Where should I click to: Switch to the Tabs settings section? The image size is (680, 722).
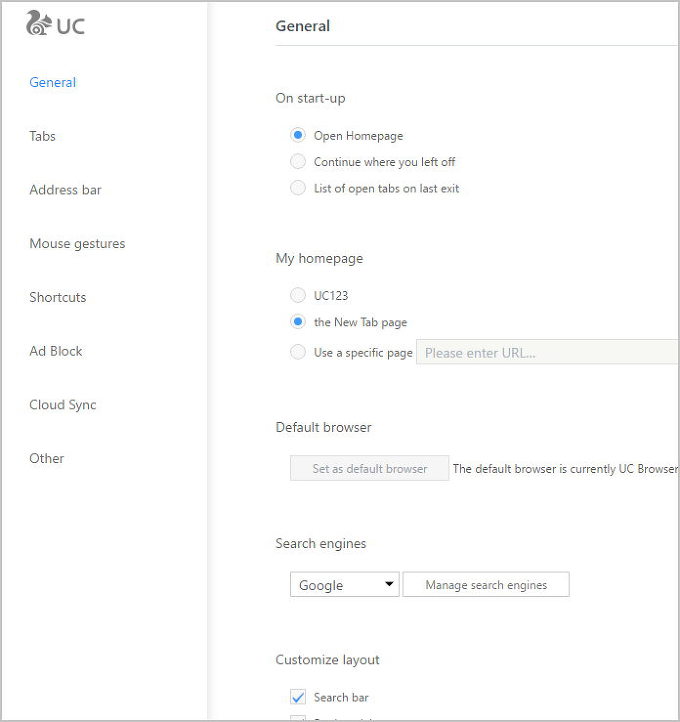pyautogui.click(x=43, y=136)
